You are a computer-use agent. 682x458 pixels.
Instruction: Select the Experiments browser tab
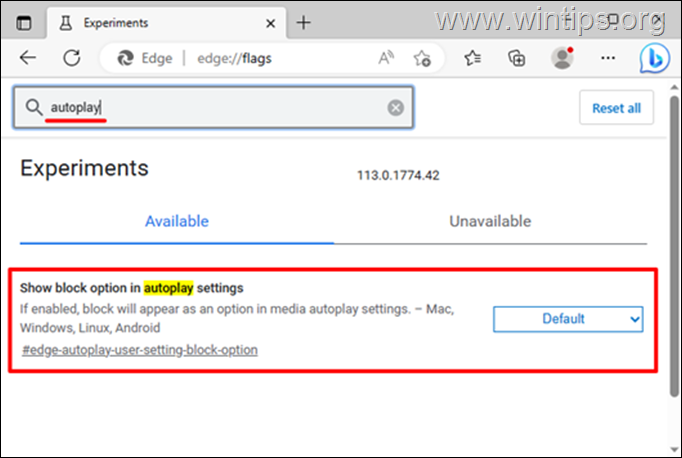pyautogui.click(x=166, y=23)
